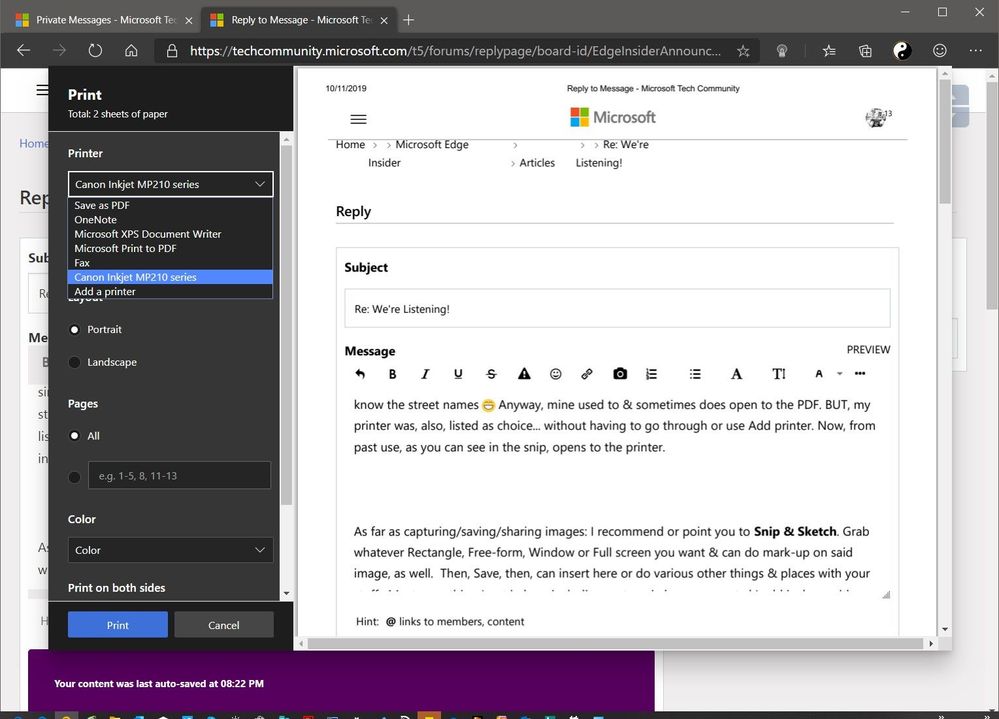Send feedback with smiley icon
This screenshot has height=719, width=999.
click(x=940, y=50)
